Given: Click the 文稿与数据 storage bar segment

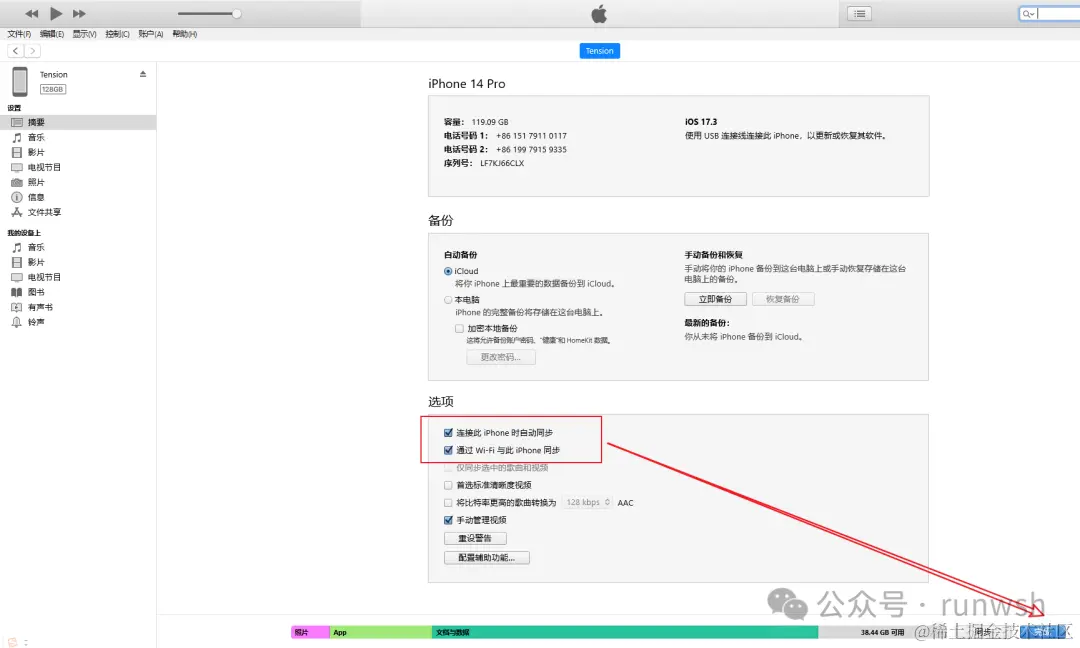Looking at the screenshot, I should (625, 632).
